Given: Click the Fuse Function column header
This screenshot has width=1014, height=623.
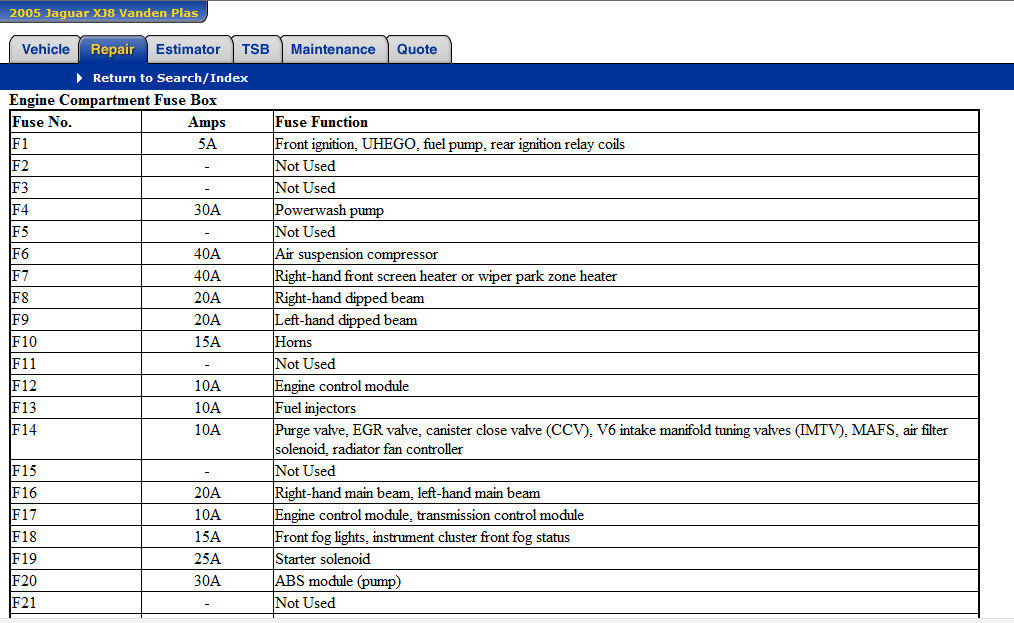Looking at the screenshot, I should point(626,122).
